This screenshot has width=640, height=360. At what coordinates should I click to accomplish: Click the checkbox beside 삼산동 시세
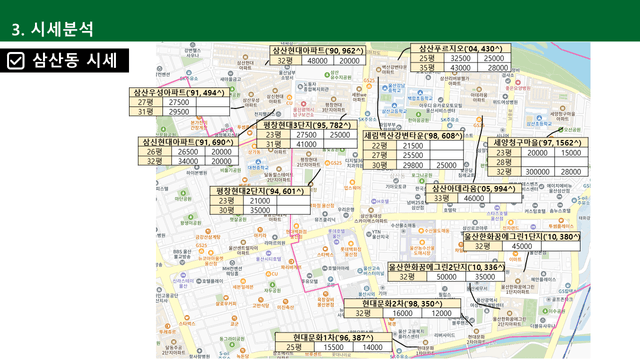point(16,61)
